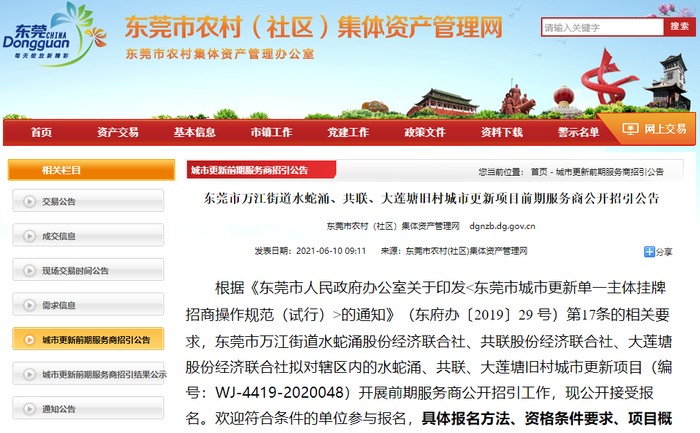Click the monitor icon beside 网上交易
The height and width of the screenshot is (433, 700).
(x=630, y=129)
